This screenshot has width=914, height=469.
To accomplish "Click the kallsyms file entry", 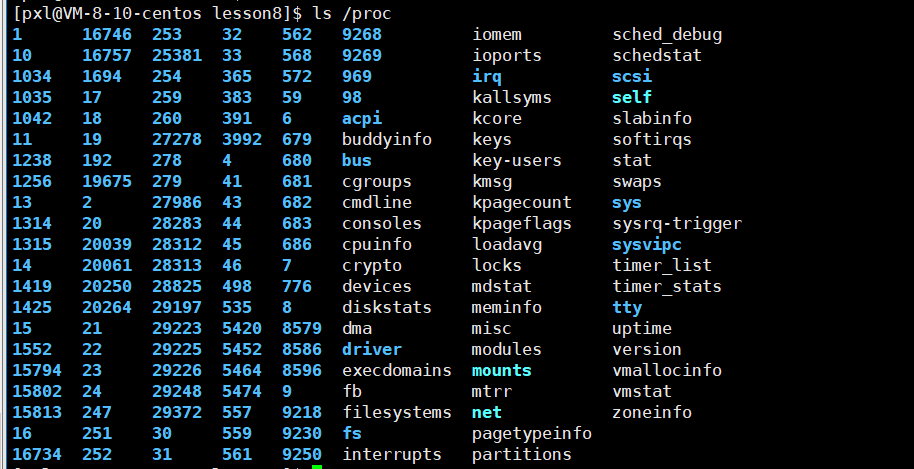I will tap(512, 97).
